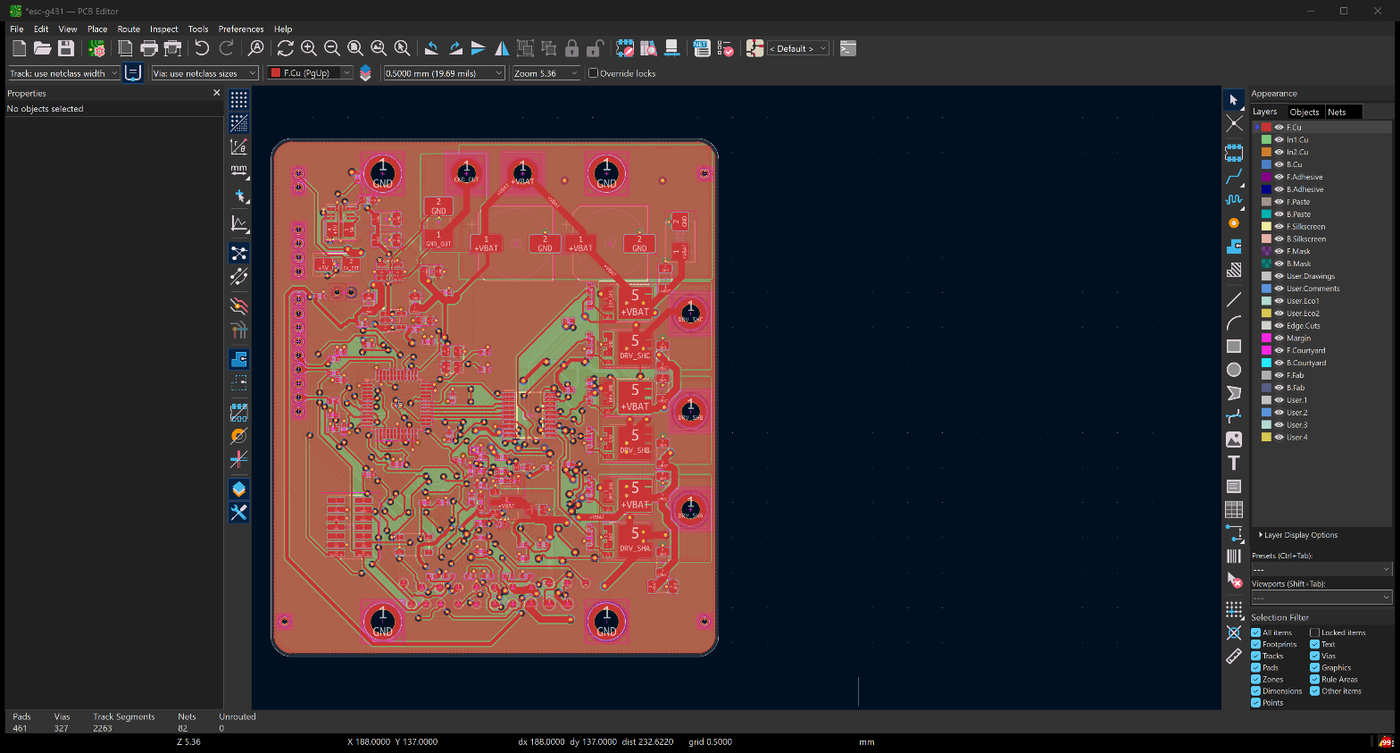Viewport: 1400px width, 753px height.
Task: Select the Draw Arc tool
Action: click(1234, 322)
